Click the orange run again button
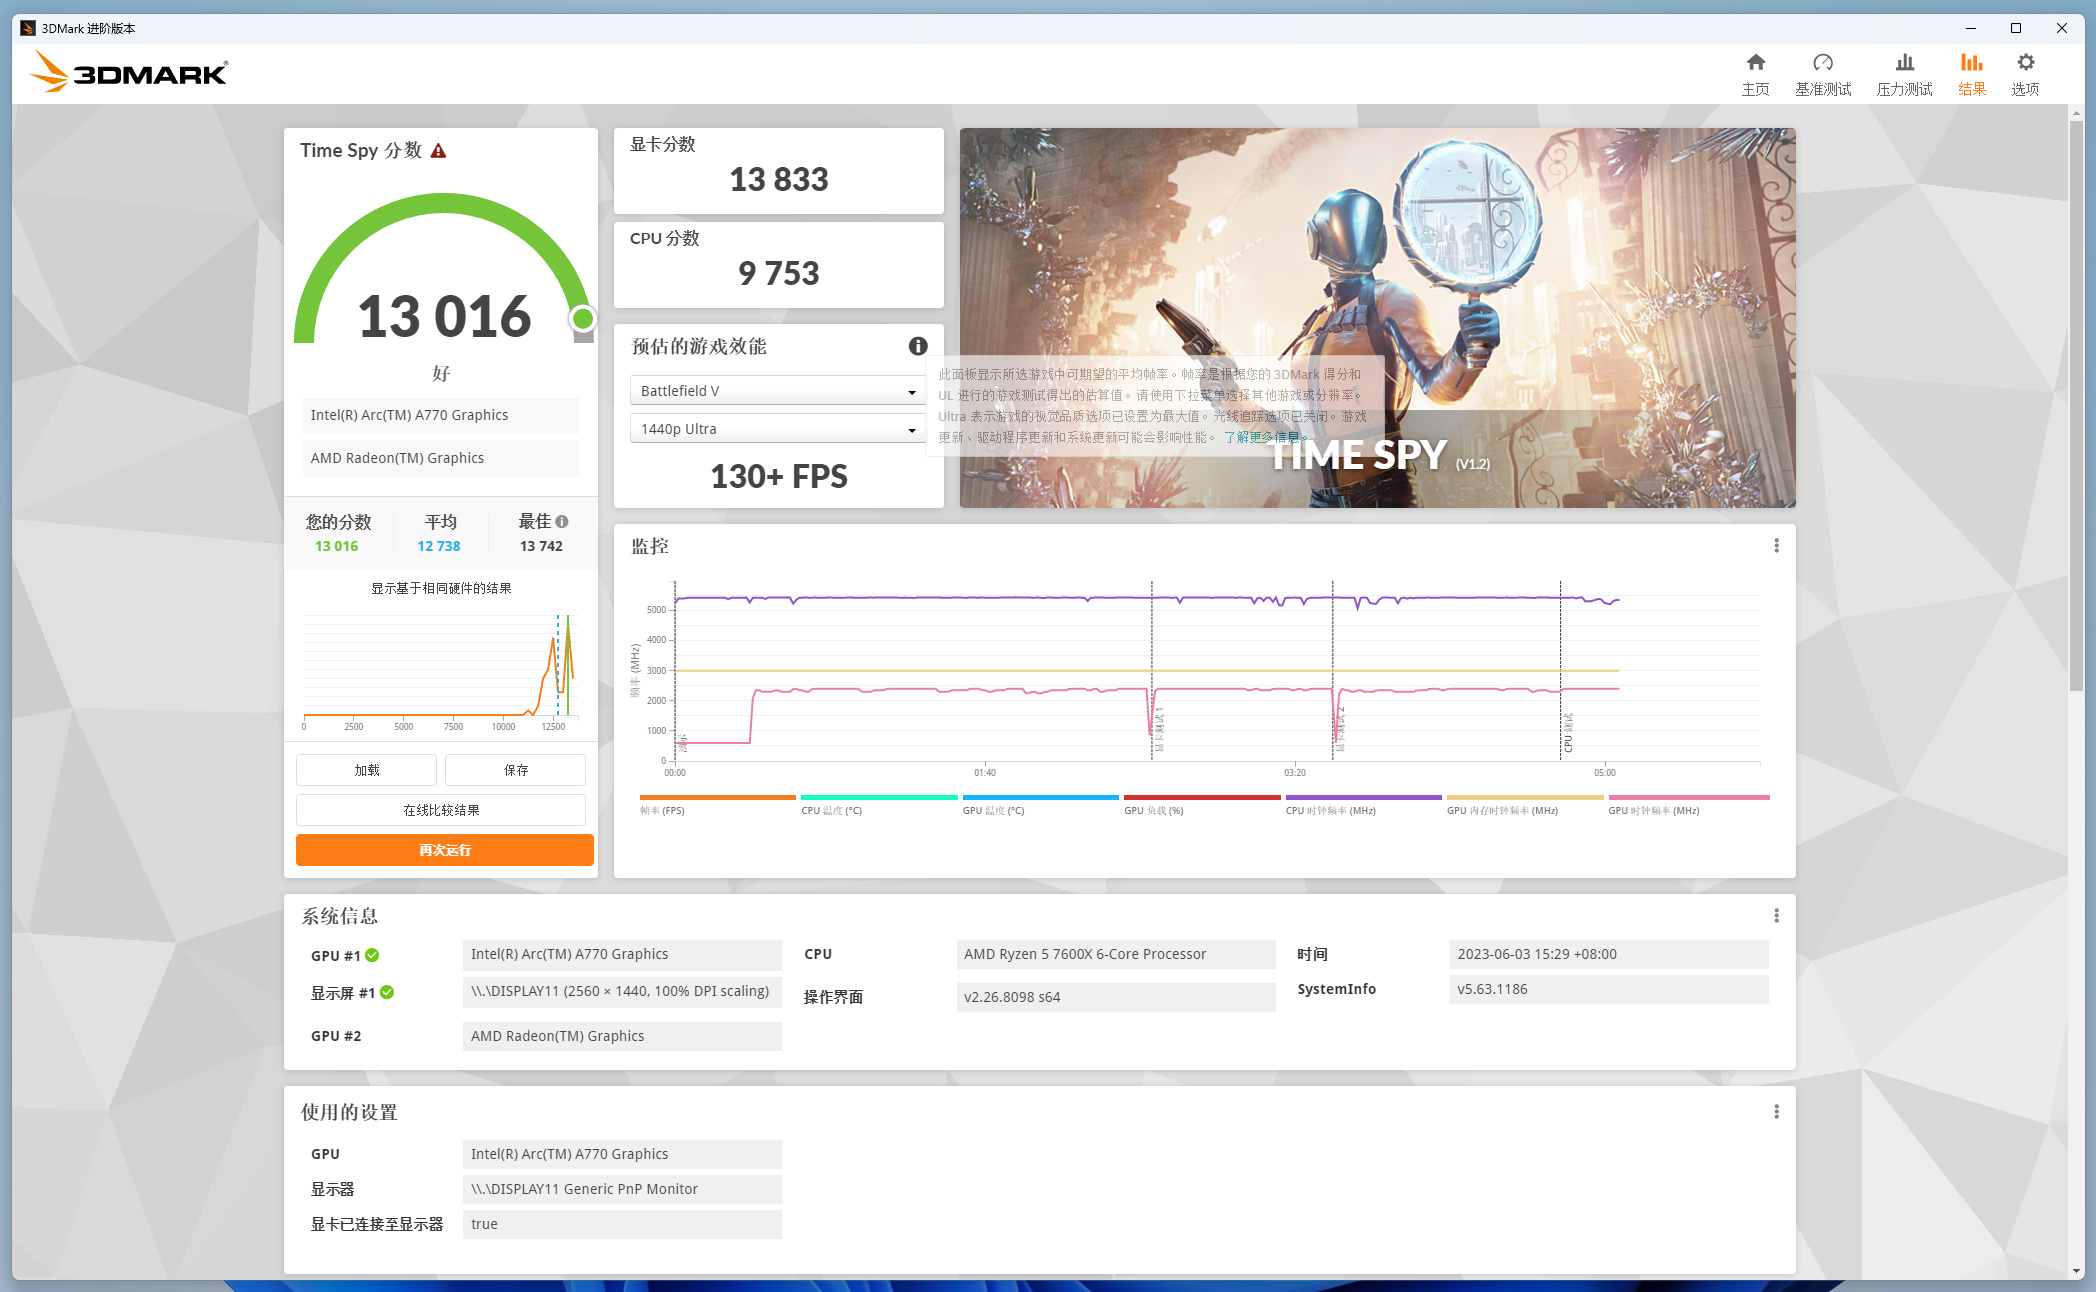The height and width of the screenshot is (1292, 2096). click(444, 850)
